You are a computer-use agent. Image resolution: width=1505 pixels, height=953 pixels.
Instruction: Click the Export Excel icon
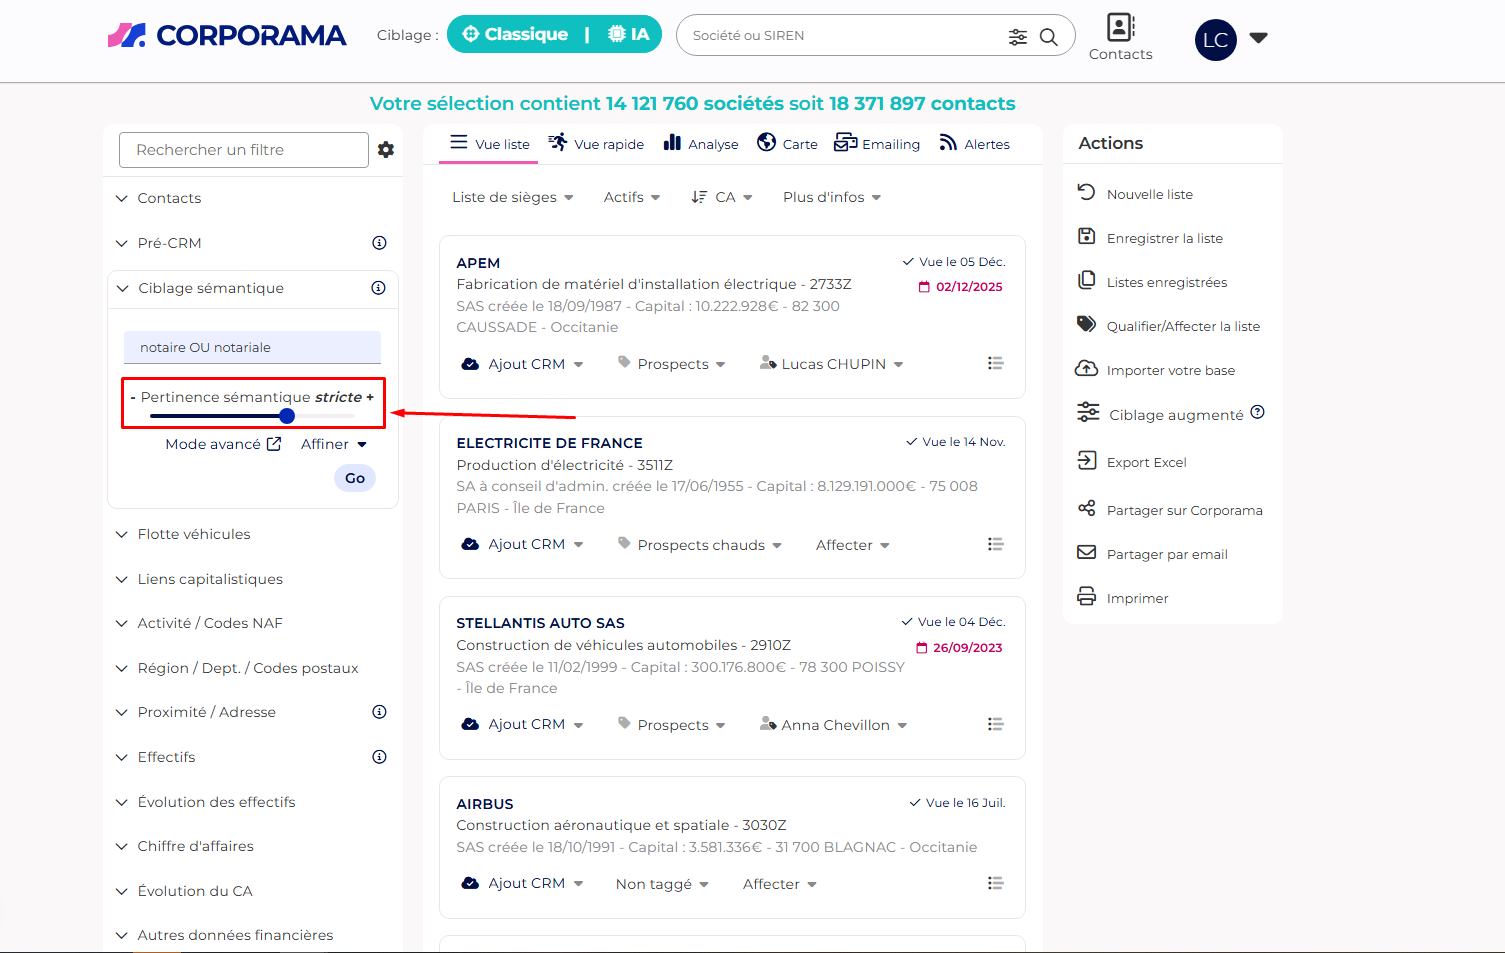(x=1087, y=460)
